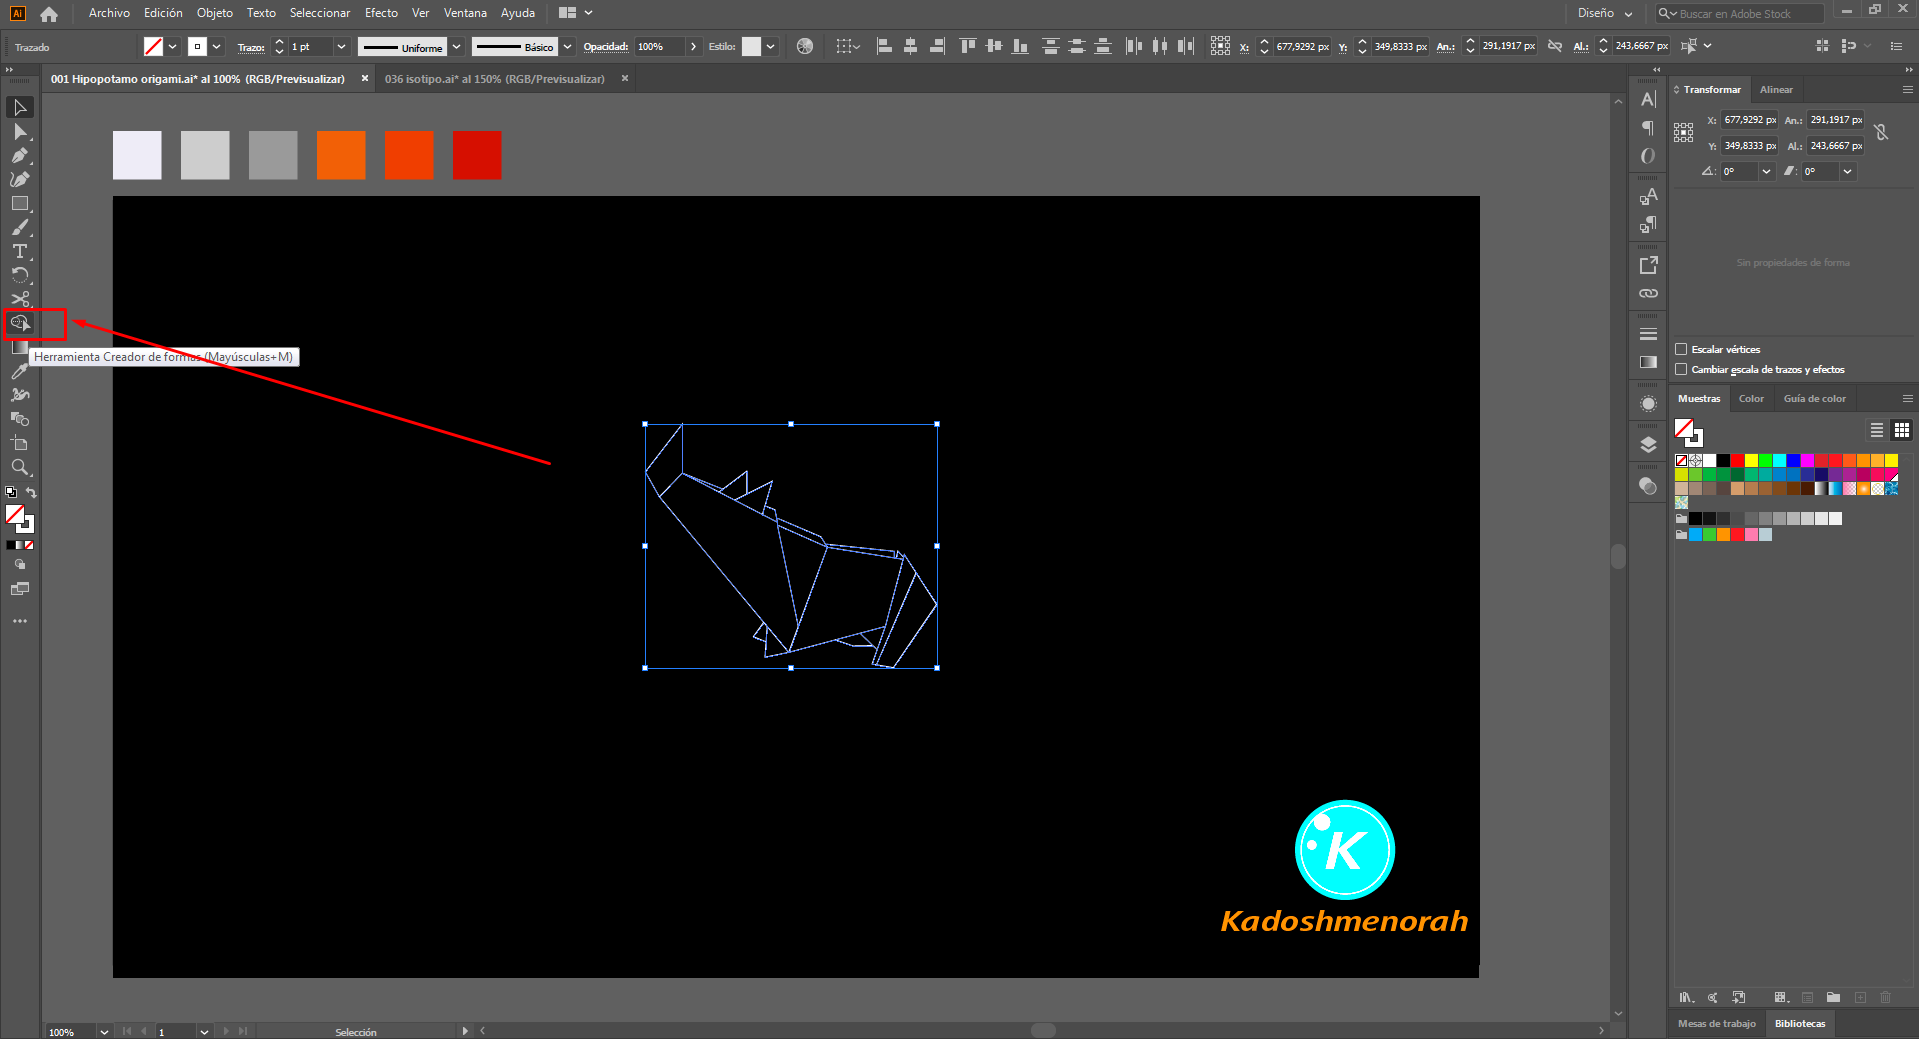
Task: Open the stroke weight dropdown
Action: [x=341, y=46]
